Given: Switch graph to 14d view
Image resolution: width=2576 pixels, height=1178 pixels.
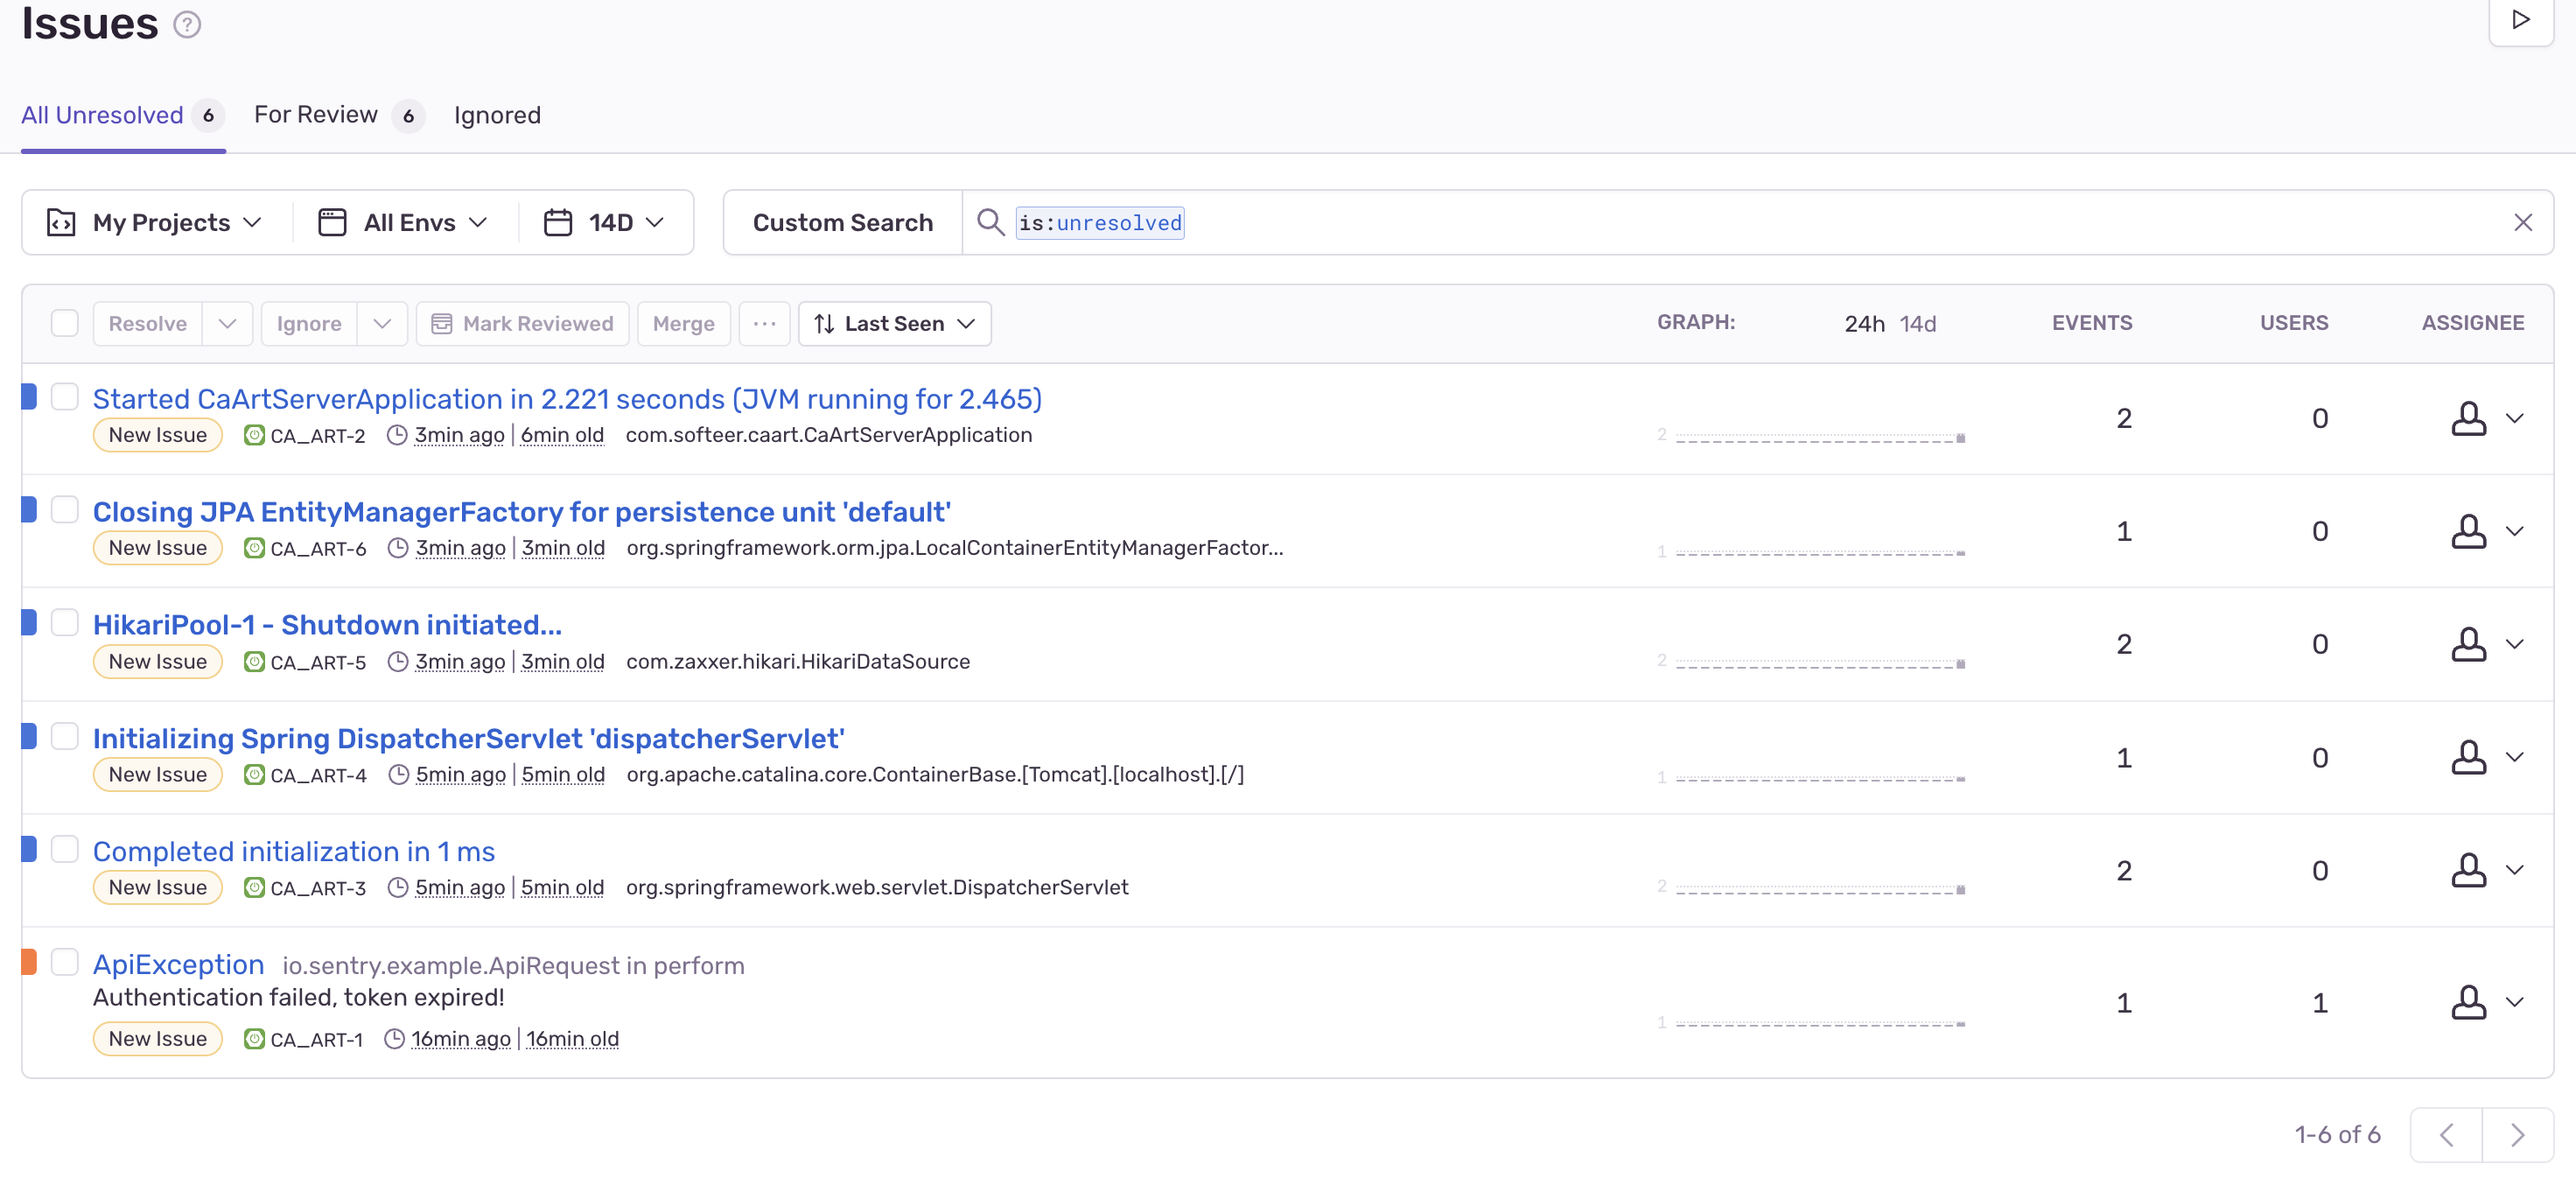Looking at the screenshot, I should coord(1917,324).
